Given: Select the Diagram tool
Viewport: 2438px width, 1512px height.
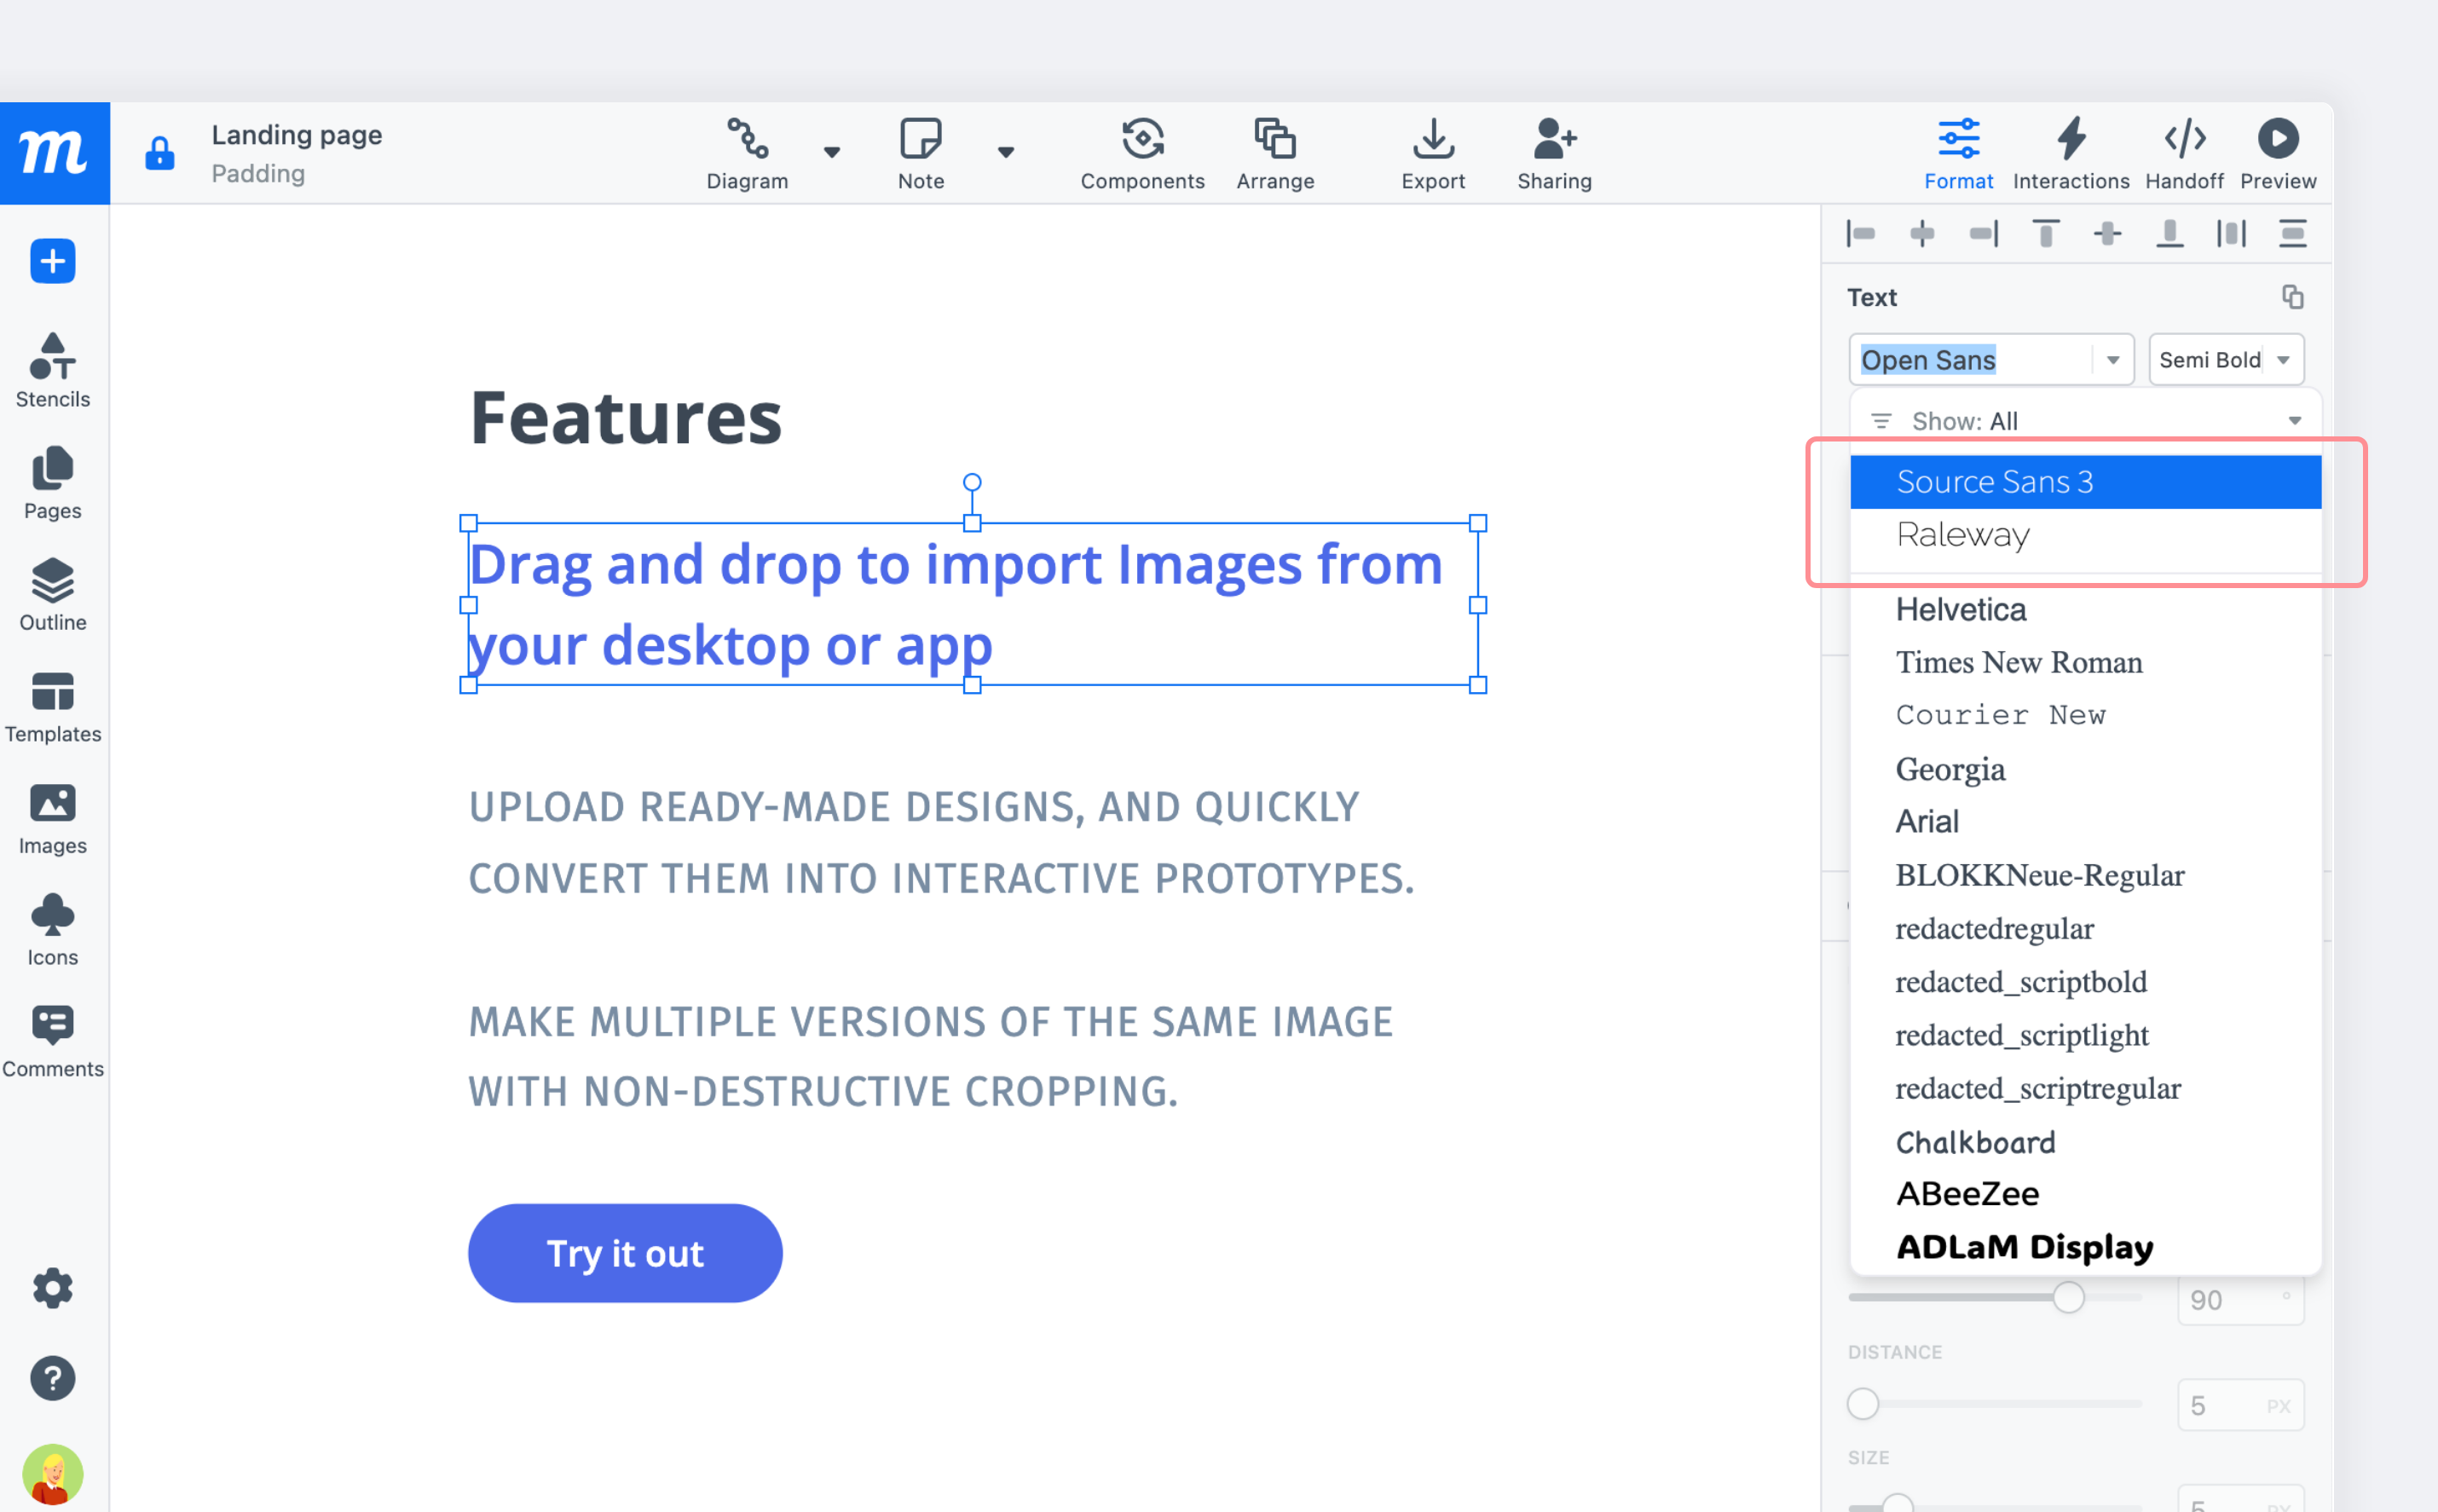Looking at the screenshot, I should click(x=747, y=153).
